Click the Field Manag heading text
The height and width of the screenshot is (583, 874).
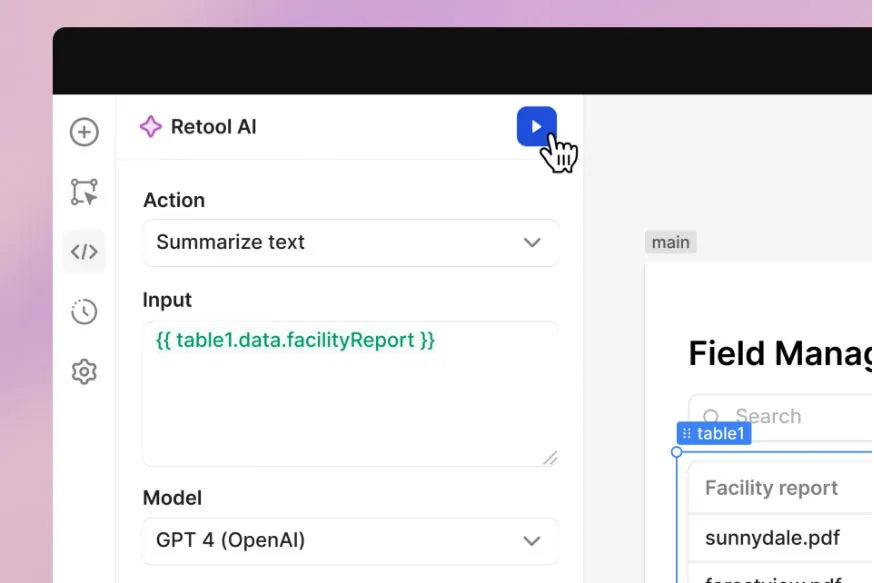click(x=780, y=353)
